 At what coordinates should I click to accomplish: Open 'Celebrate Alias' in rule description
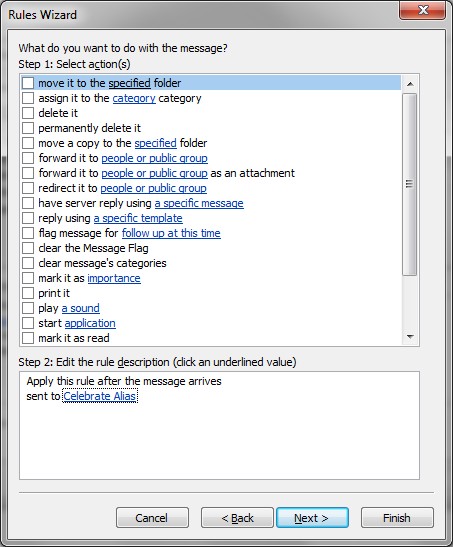pos(100,396)
